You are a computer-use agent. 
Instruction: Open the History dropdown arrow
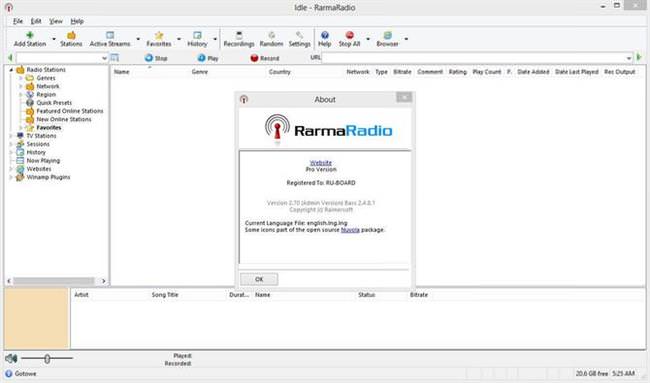pyautogui.click(x=215, y=39)
